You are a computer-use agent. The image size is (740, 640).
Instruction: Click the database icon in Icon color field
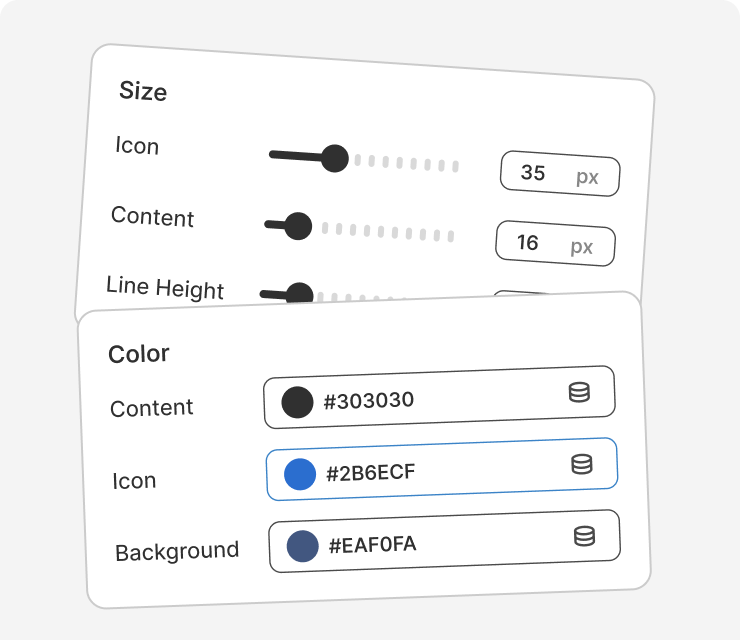click(x=582, y=464)
